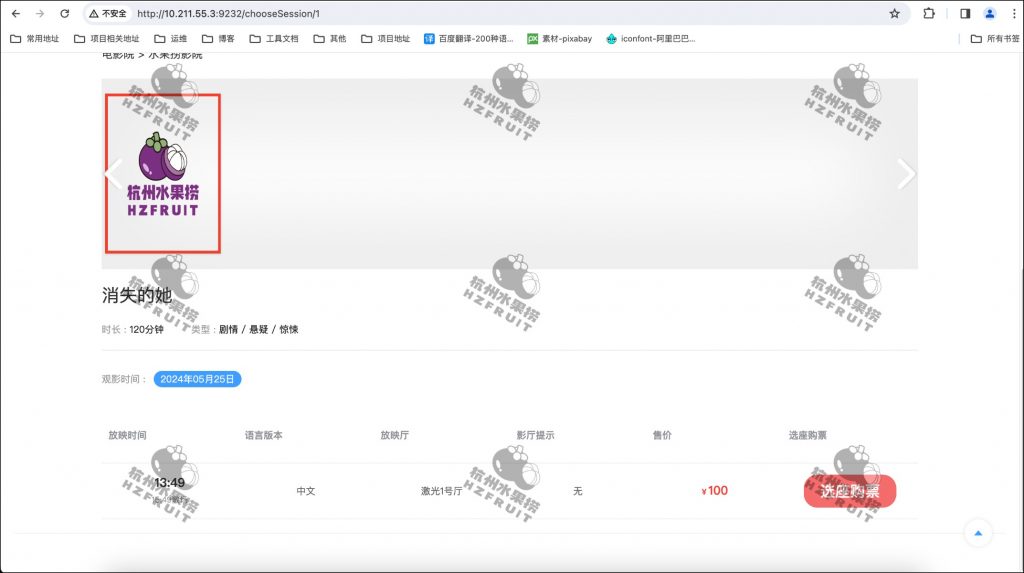Image resolution: width=1024 pixels, height=573 pixels.
Task: Open the 其他 bookmarks folder
Action: point(330,39)
